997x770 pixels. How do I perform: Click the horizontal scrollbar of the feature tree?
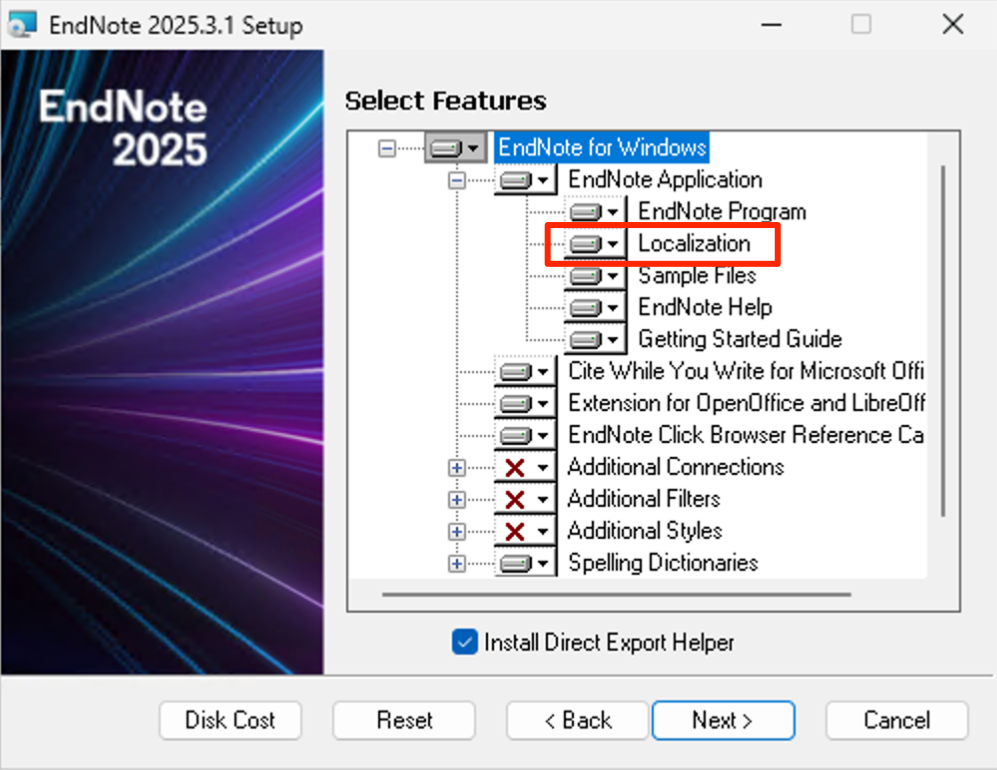click(616, 595)
